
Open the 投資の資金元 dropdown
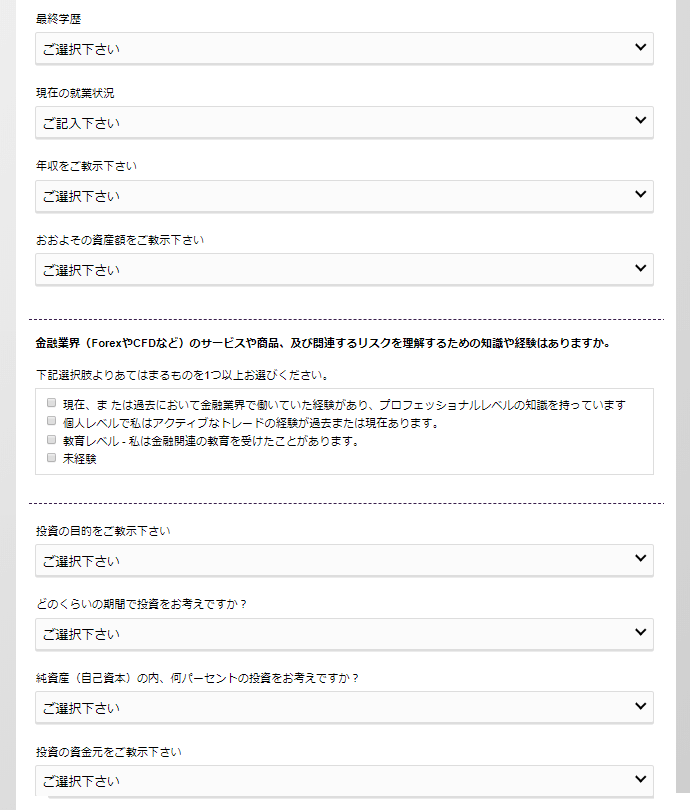pyautogui.click(x=344, y=781)
